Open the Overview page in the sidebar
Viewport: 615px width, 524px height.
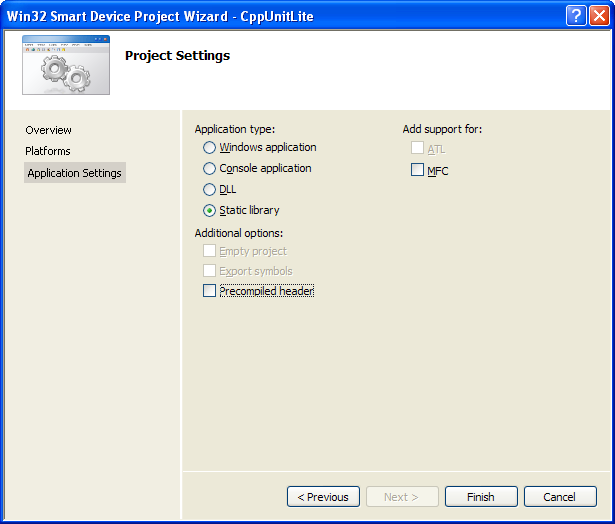[x=48, y=130]
